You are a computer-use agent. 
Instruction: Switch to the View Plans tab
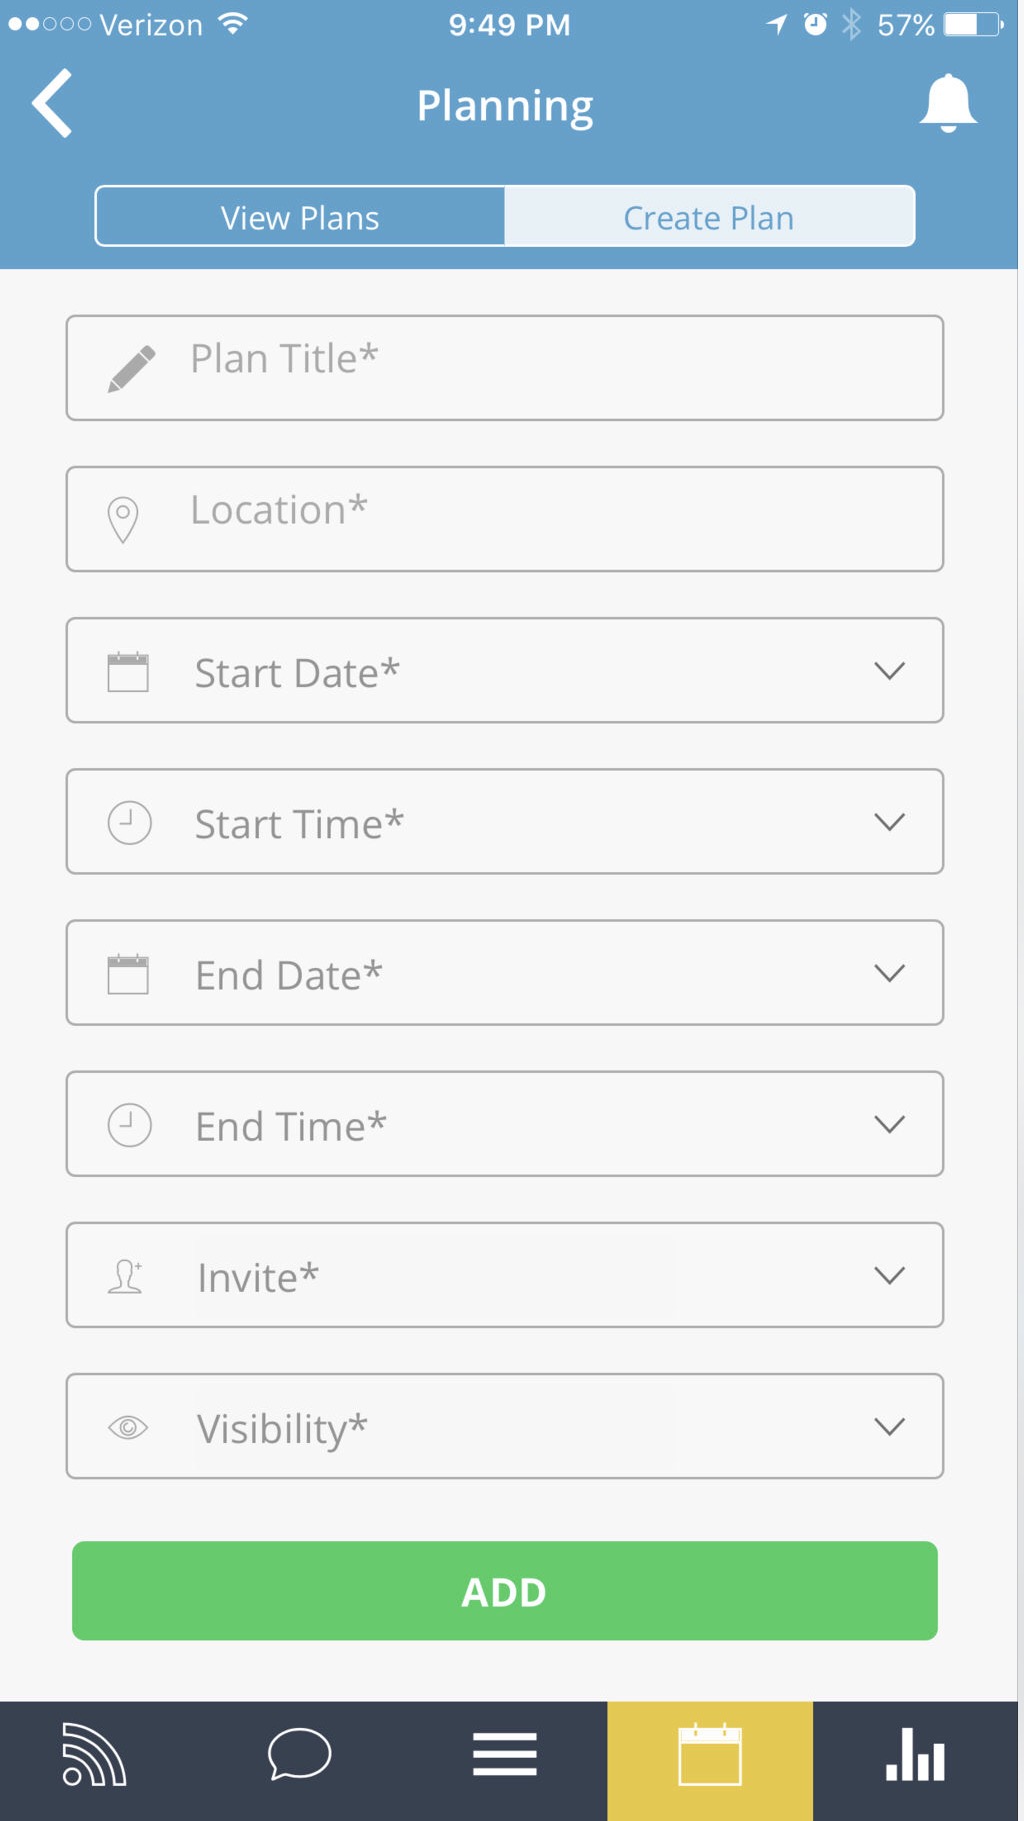pos(300,217)
